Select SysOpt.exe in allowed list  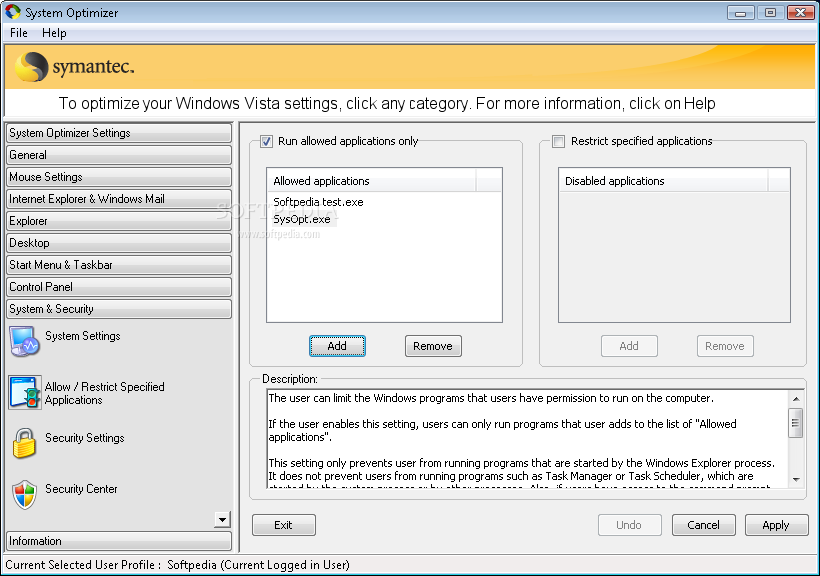(302, 219)
